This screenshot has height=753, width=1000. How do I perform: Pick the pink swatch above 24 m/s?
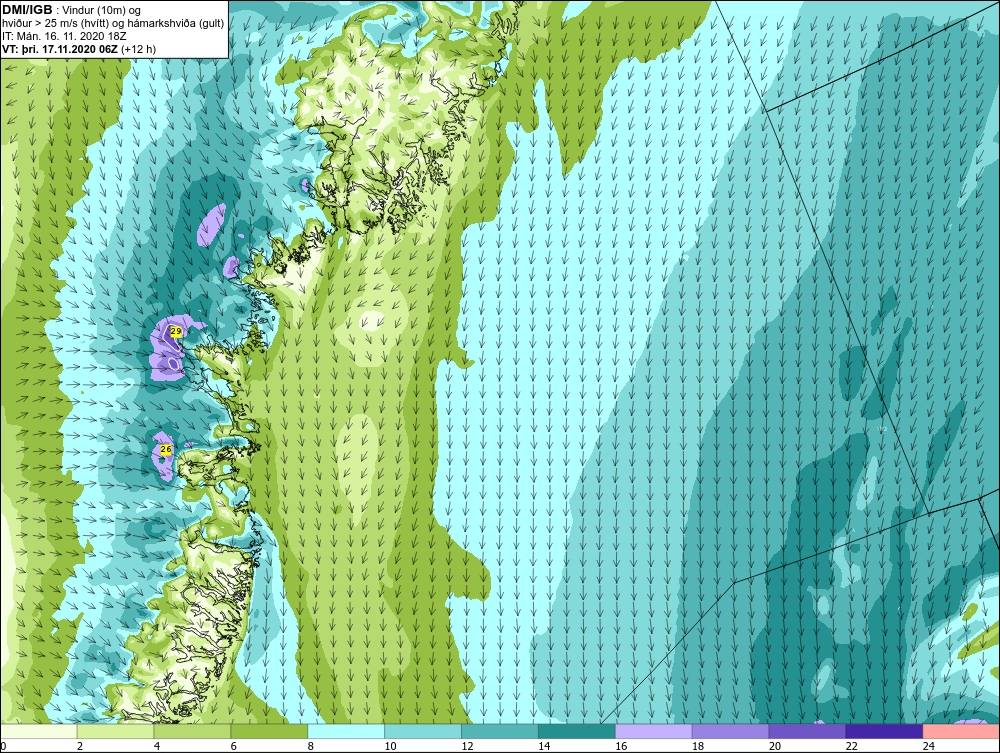point(961,731)
